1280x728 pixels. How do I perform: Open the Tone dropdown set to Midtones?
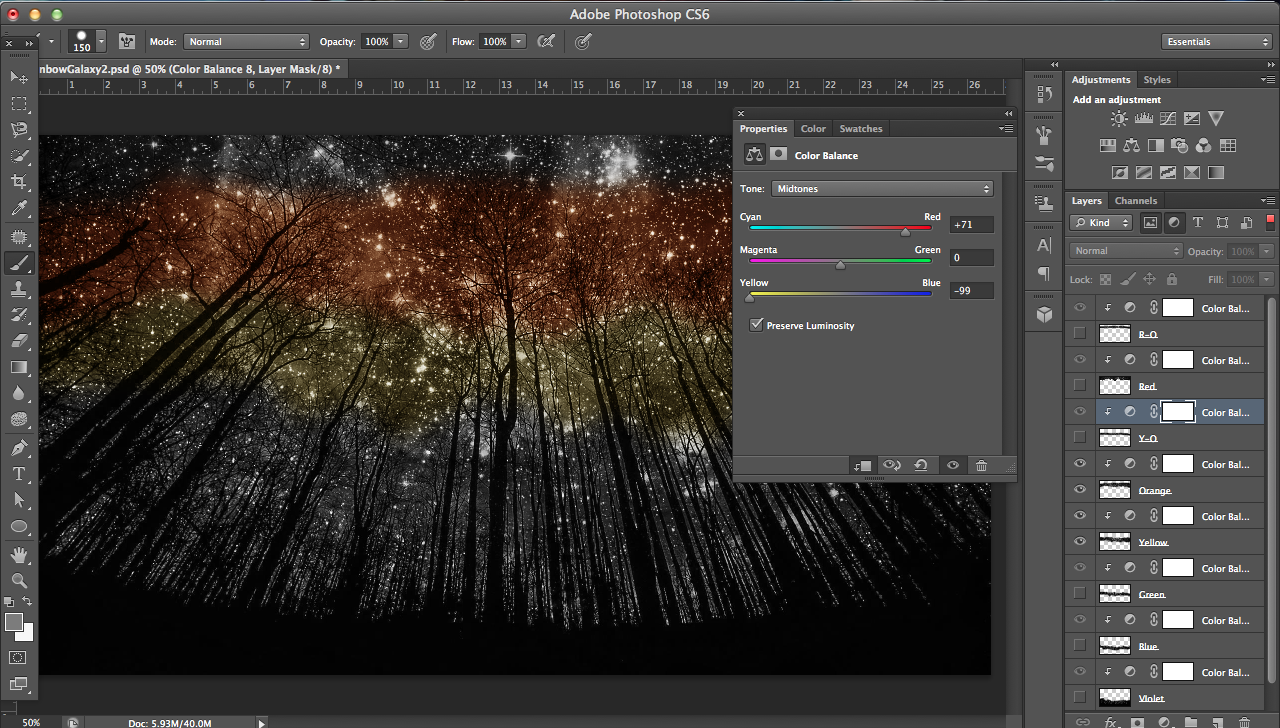882,188
